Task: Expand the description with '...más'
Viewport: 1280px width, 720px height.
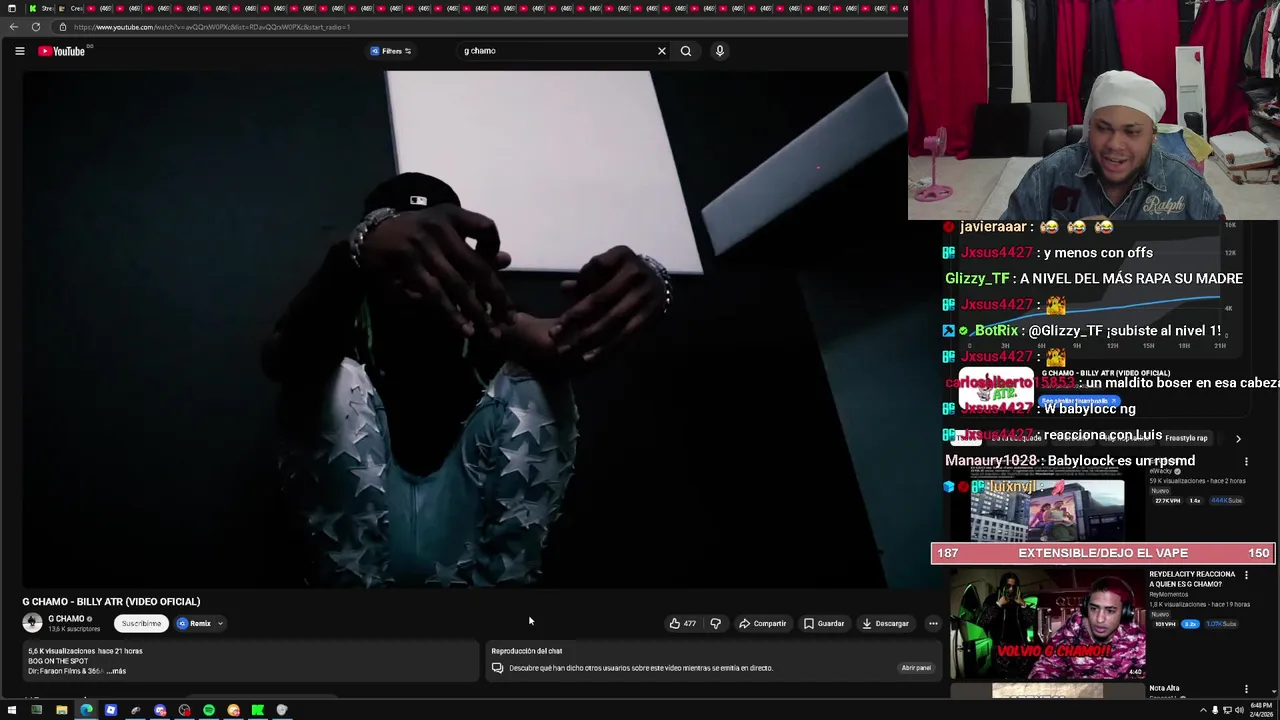Action: click(116, 671)
